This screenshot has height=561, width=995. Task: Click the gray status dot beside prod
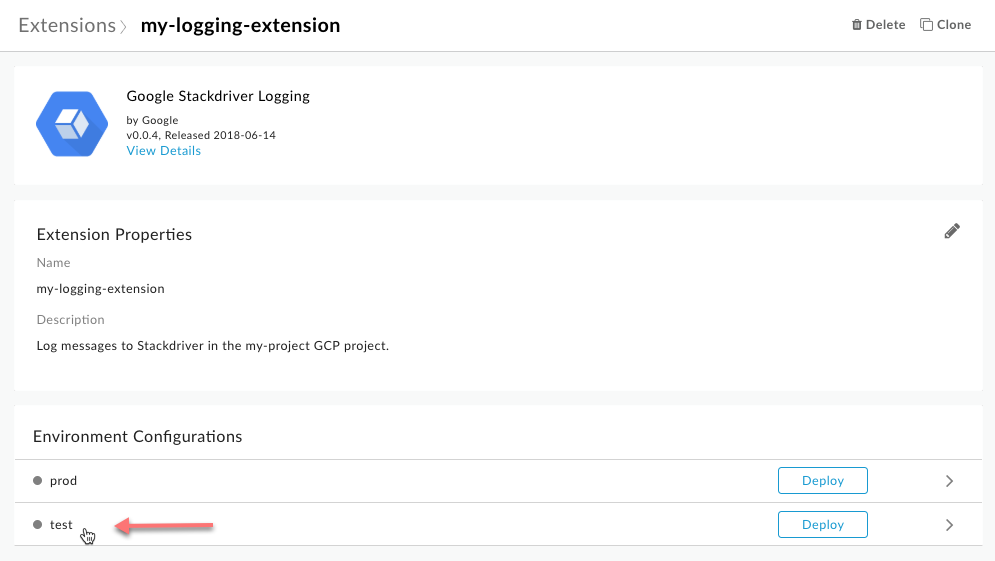38,481
